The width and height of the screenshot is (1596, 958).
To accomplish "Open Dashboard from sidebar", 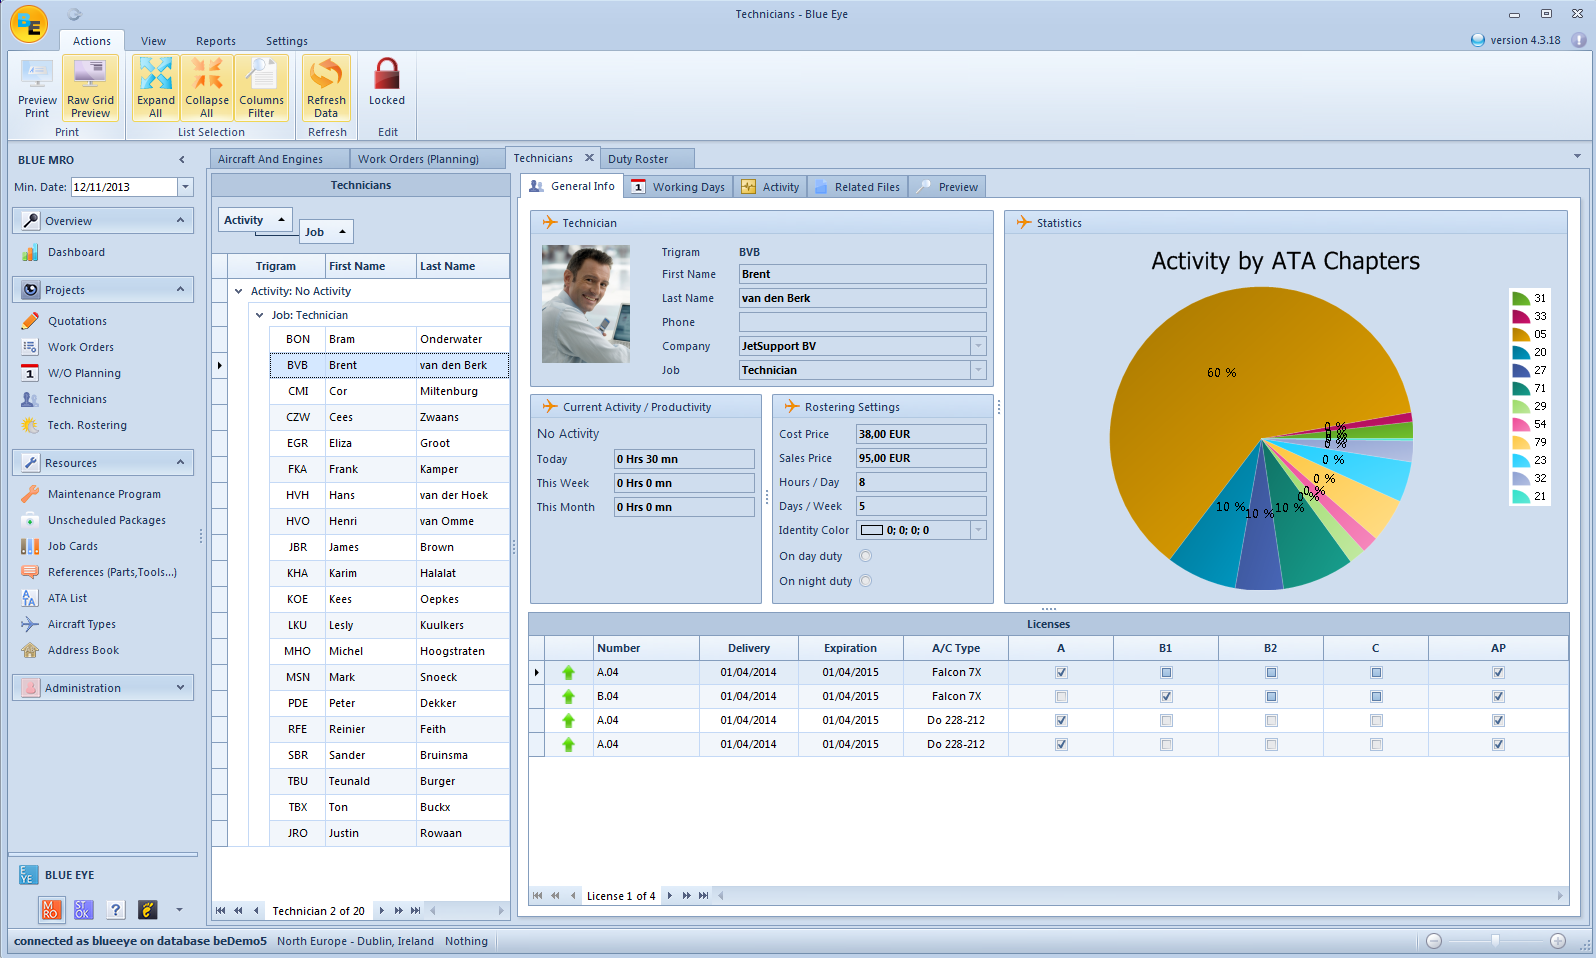I will point(76,252).
